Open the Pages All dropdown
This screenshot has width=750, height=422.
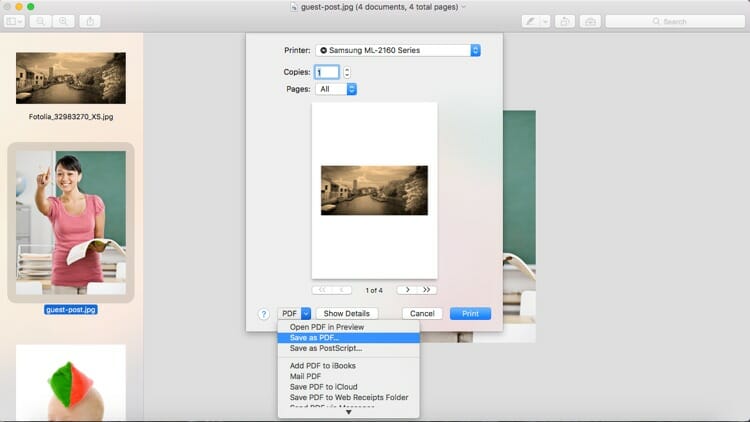pyautogui.click(x=336, y=89)
